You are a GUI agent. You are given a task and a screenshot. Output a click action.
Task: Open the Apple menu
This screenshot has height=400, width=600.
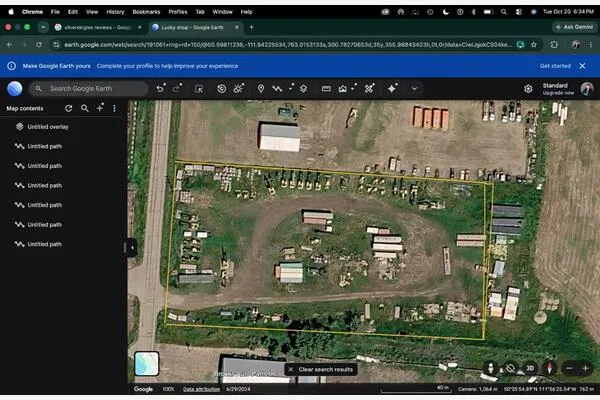pyautogui.click(x=11, y=12)
